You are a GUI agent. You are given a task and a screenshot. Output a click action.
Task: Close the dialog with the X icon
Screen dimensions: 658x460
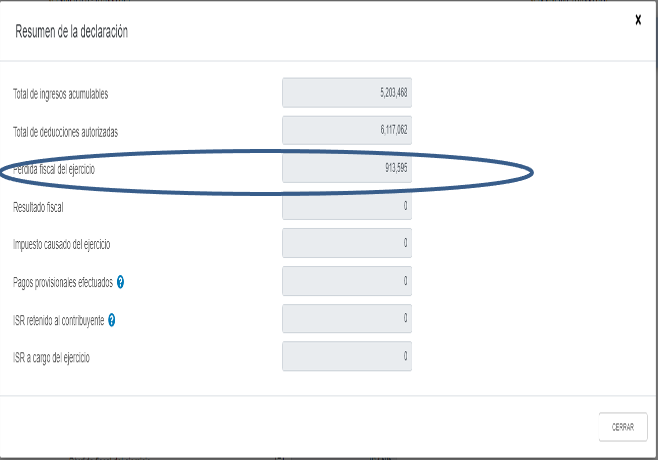(638, 20)
